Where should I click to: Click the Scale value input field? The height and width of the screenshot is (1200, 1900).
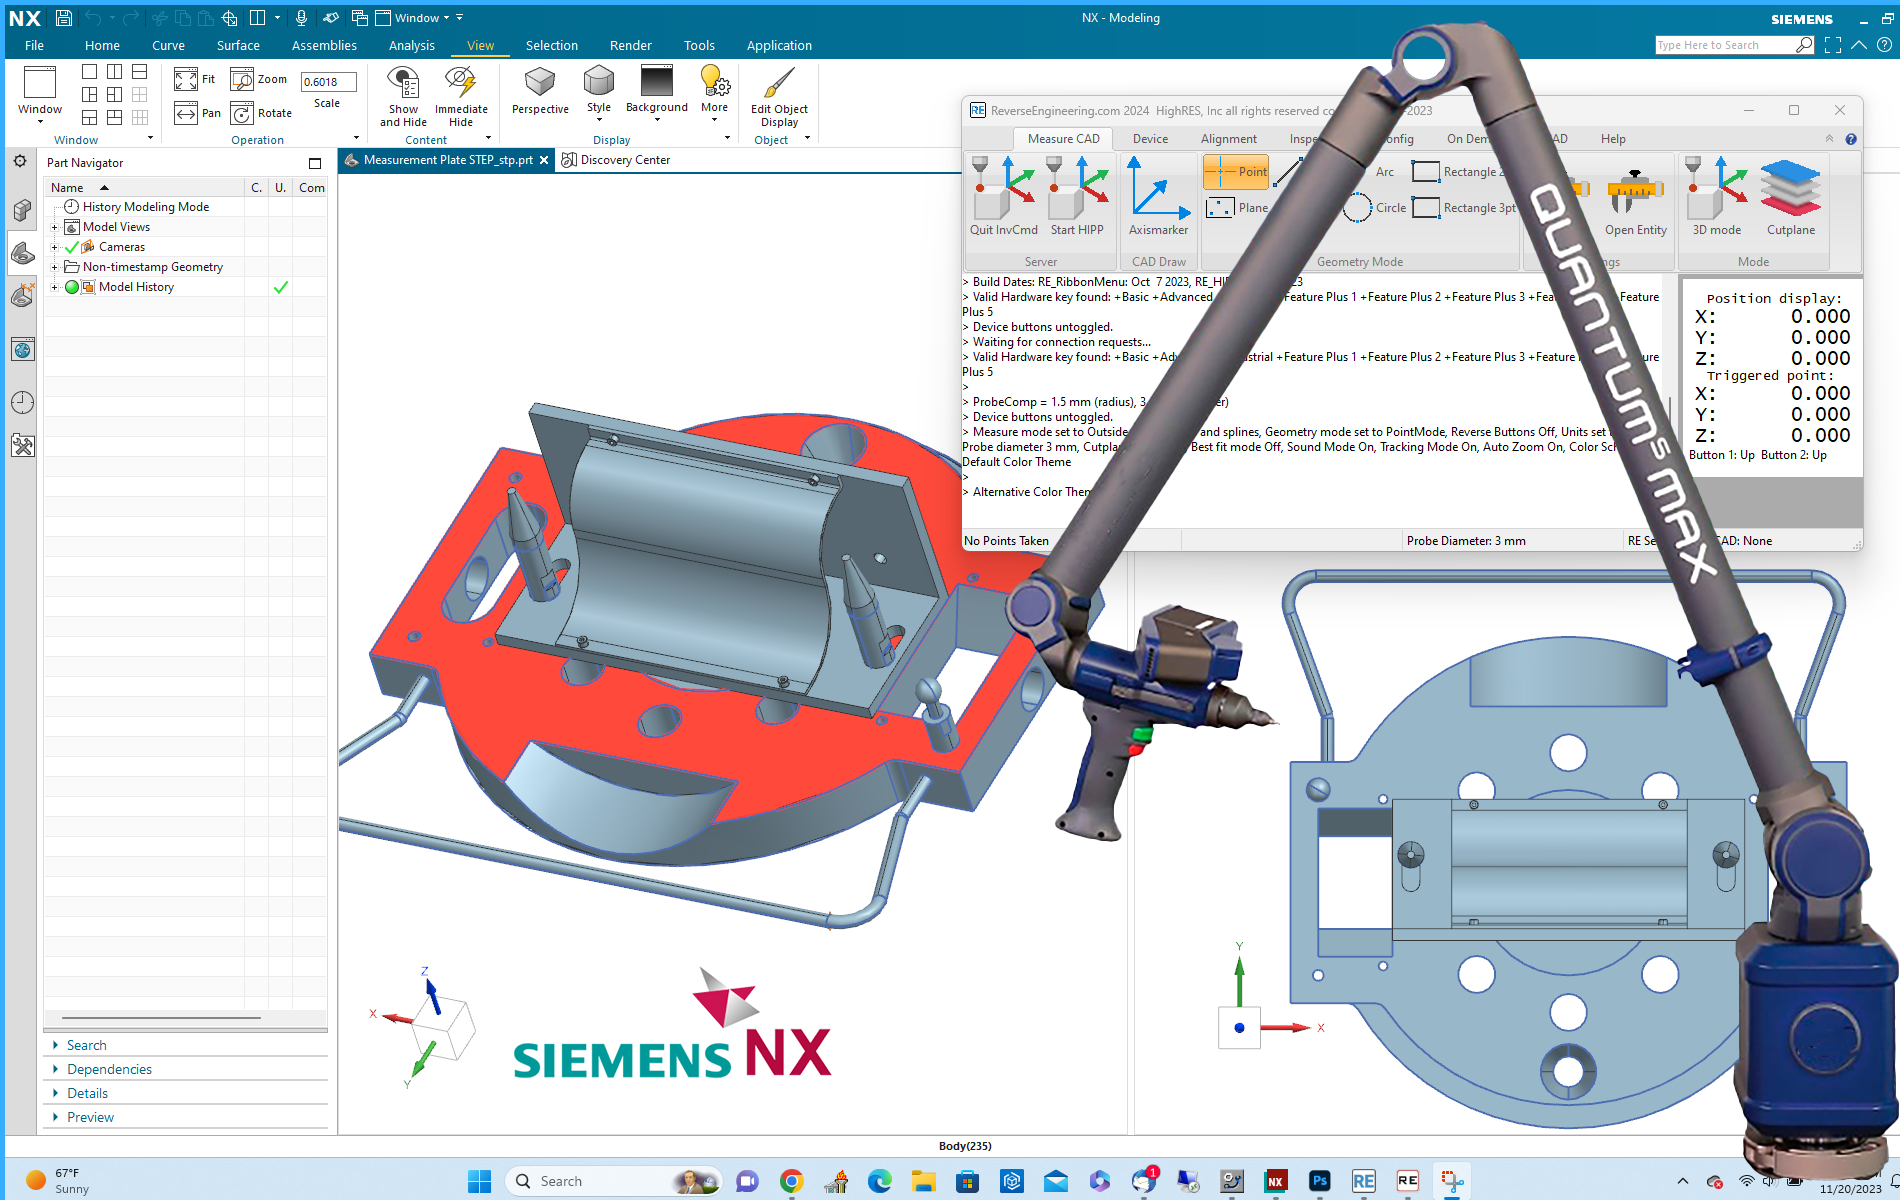(x=327, y=82)
